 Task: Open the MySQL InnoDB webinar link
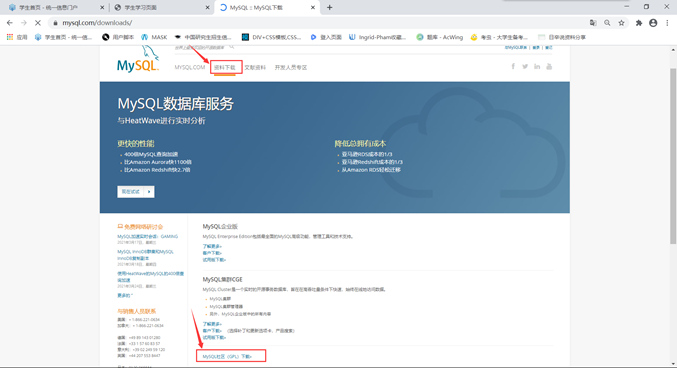[146, 255]
